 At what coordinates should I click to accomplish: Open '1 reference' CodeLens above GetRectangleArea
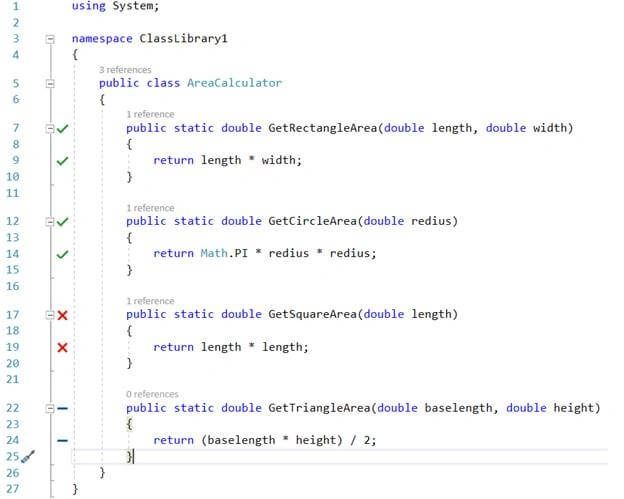150,115
